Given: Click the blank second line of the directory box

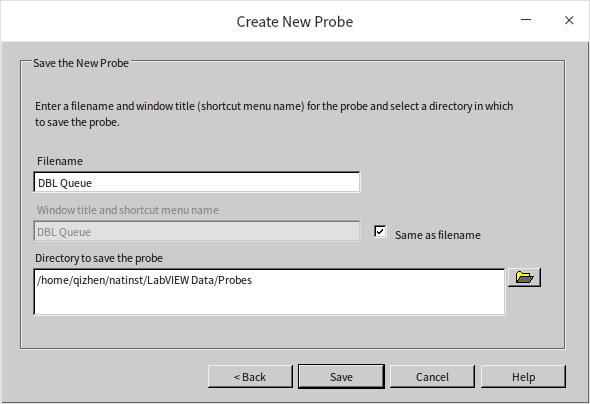Looking at the screenshot, I should (x=269, y=302).
